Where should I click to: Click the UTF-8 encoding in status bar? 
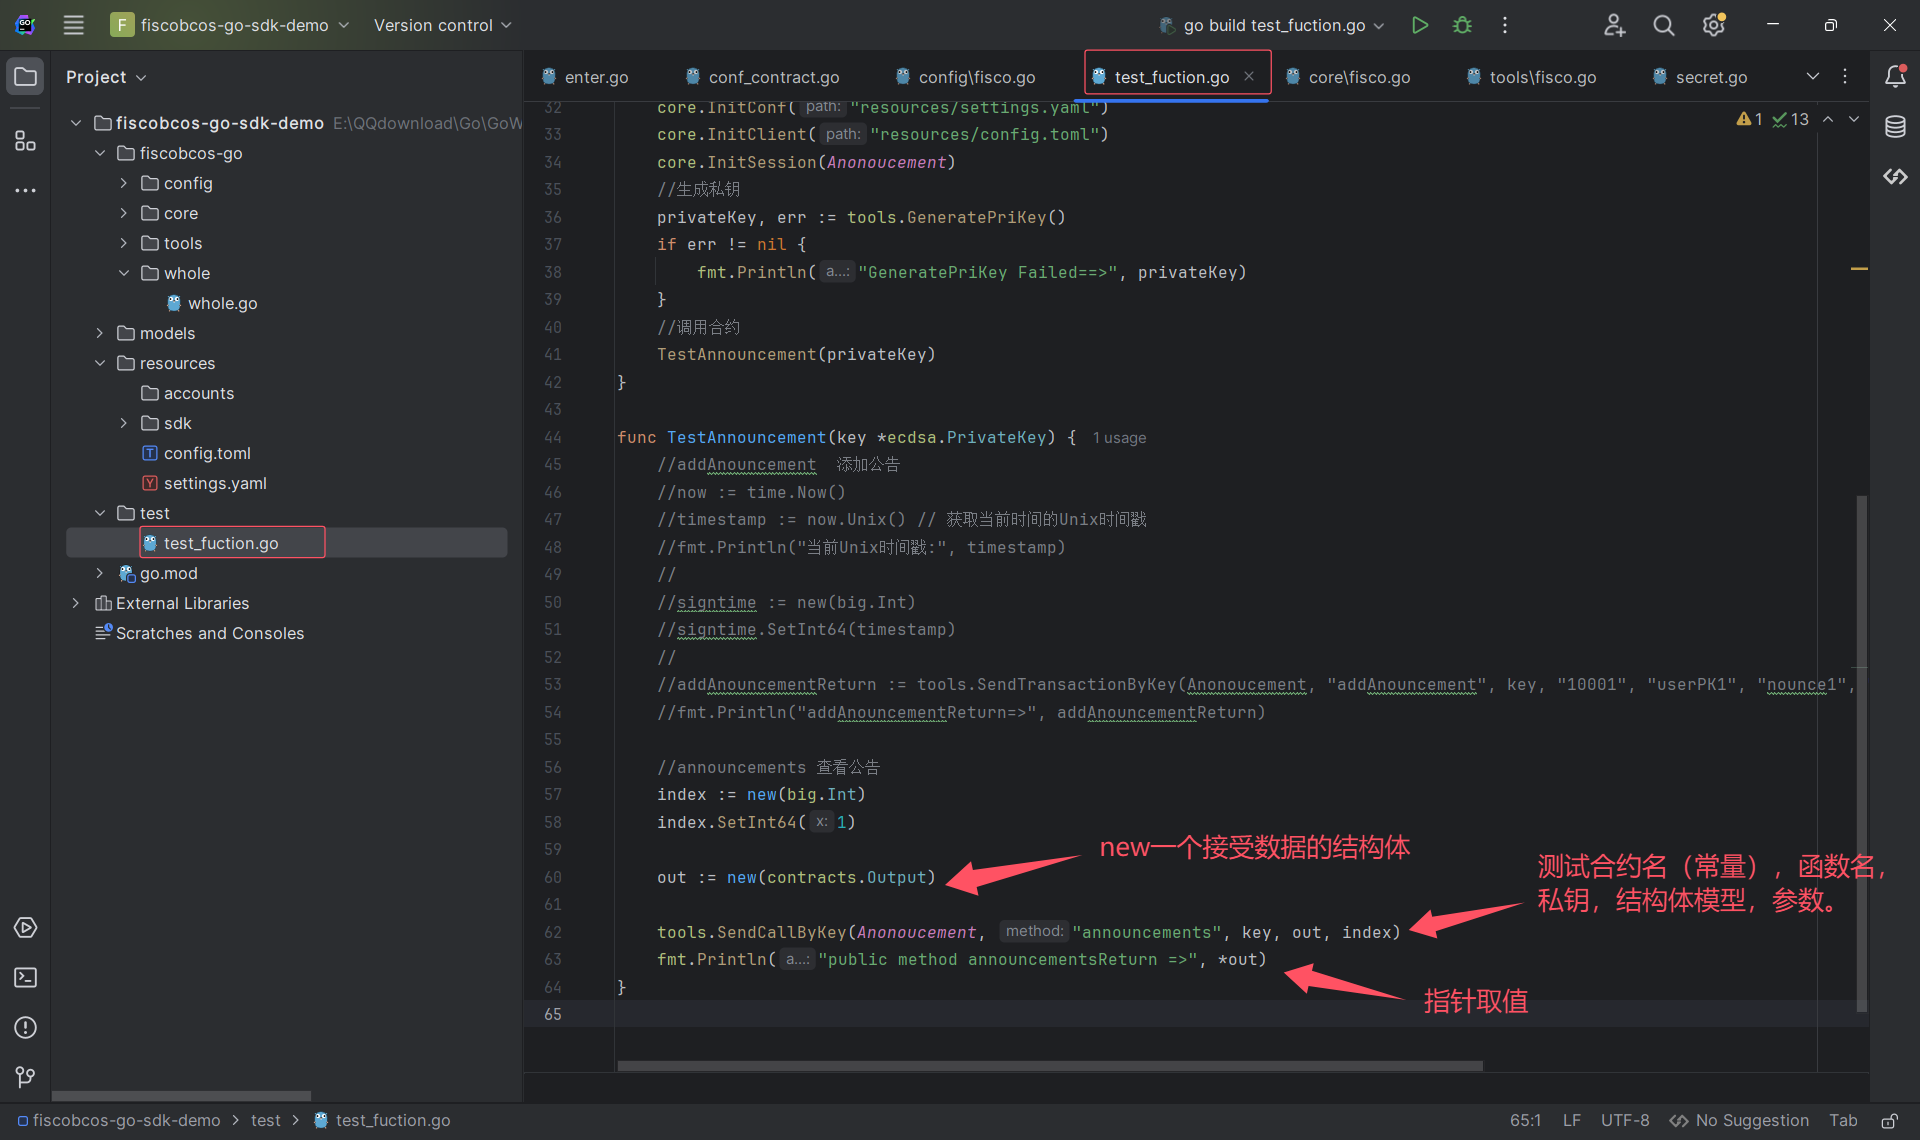click(1624, 1121)
